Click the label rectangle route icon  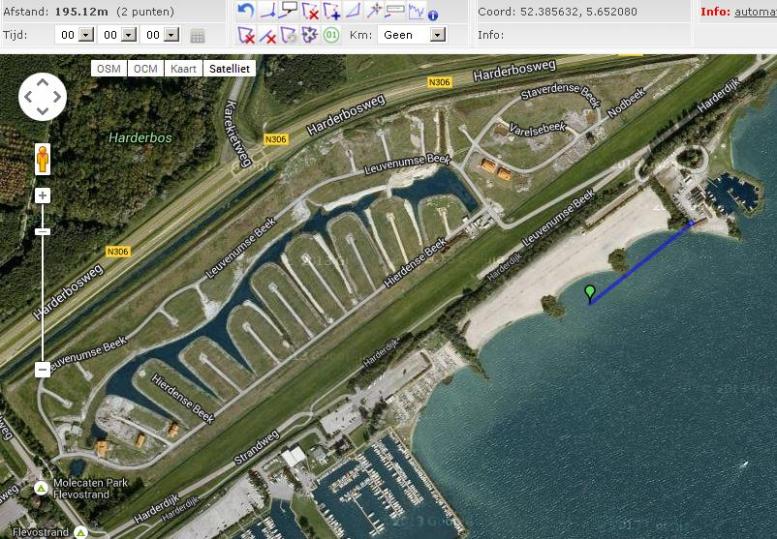point(395,10)
